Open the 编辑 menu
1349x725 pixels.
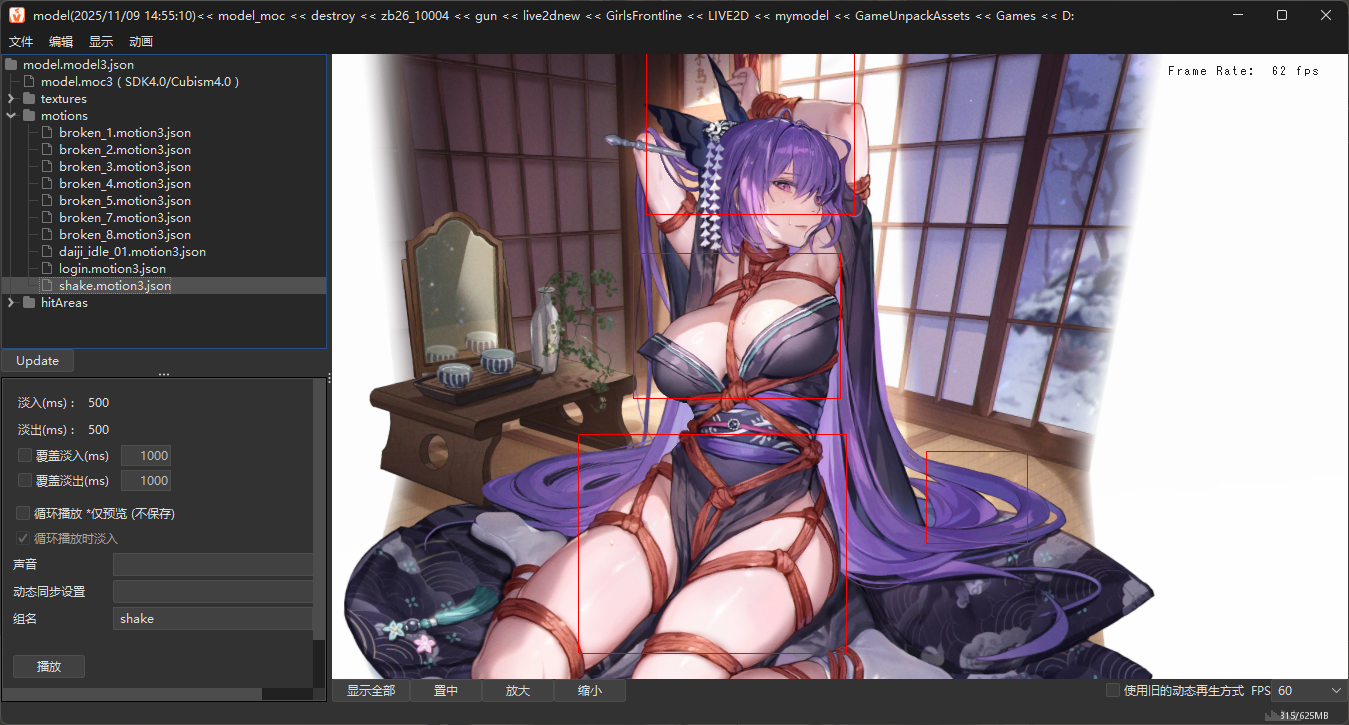point(61,42)
